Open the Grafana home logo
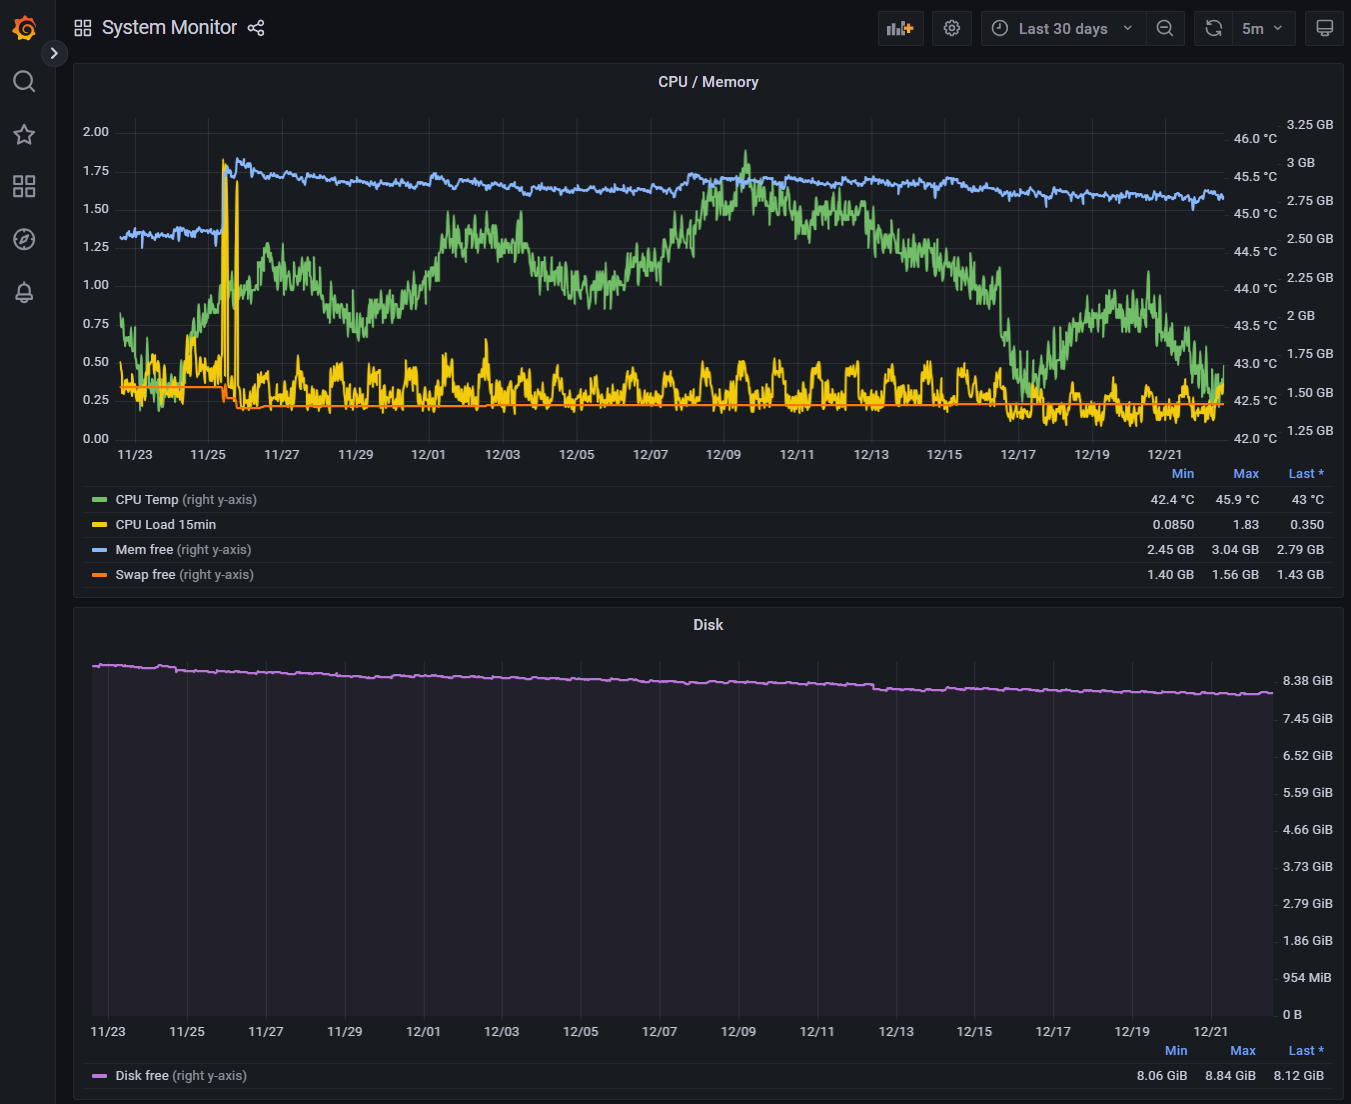The image size is (1351, 1104). (24, 28)
